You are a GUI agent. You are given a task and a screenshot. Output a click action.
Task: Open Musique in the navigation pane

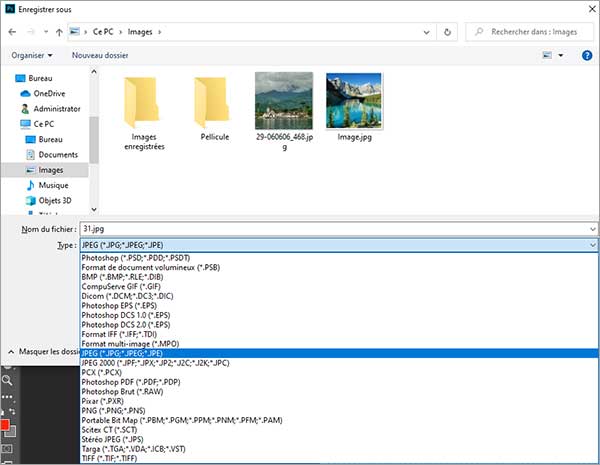tap(53, 185)
